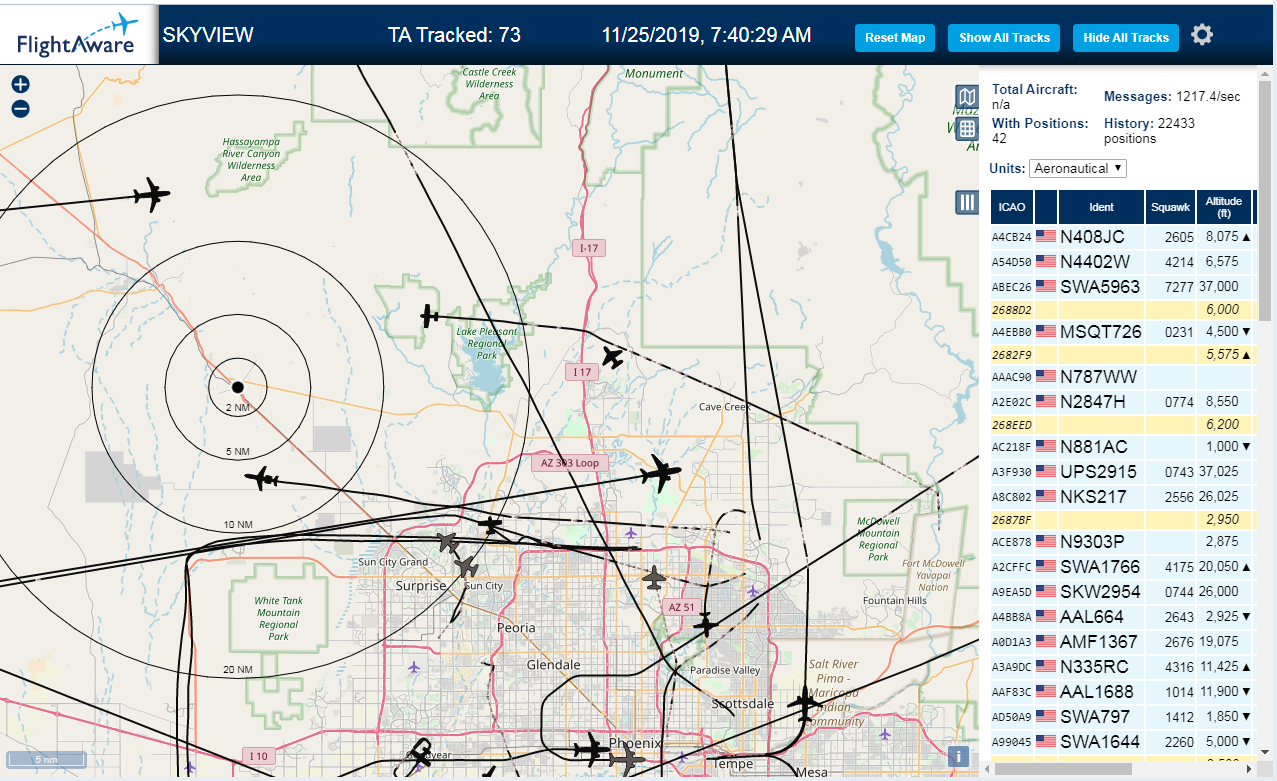Click the sidebar vertical scrollbar
The height and width of the screenshot is (781, 1277).
tap(1265, 200)
